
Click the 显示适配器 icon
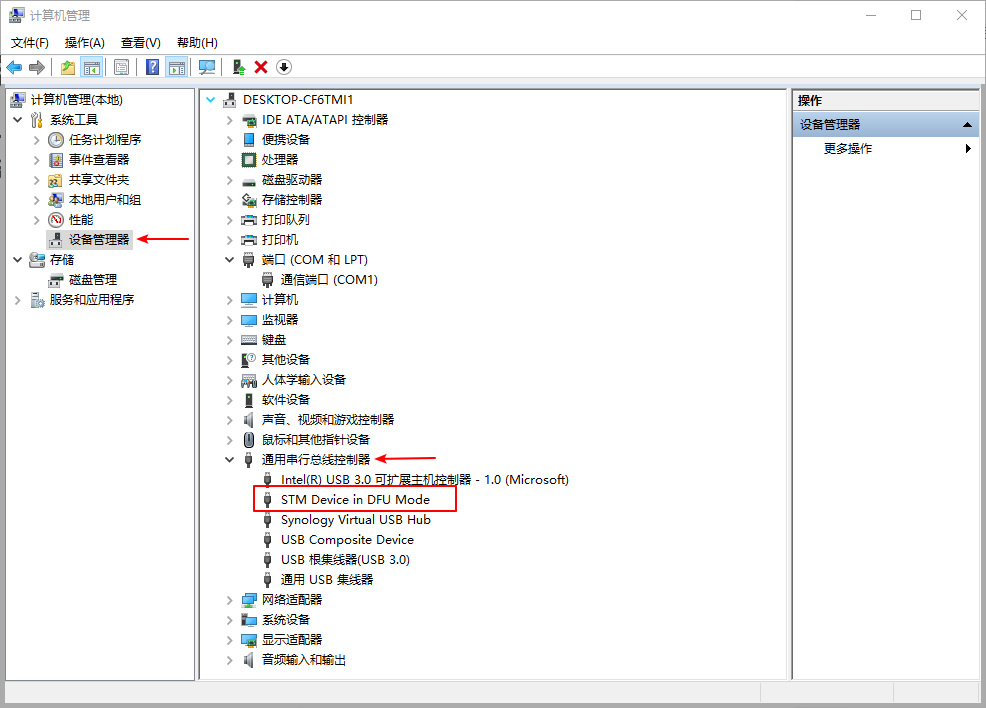[249, 640]
